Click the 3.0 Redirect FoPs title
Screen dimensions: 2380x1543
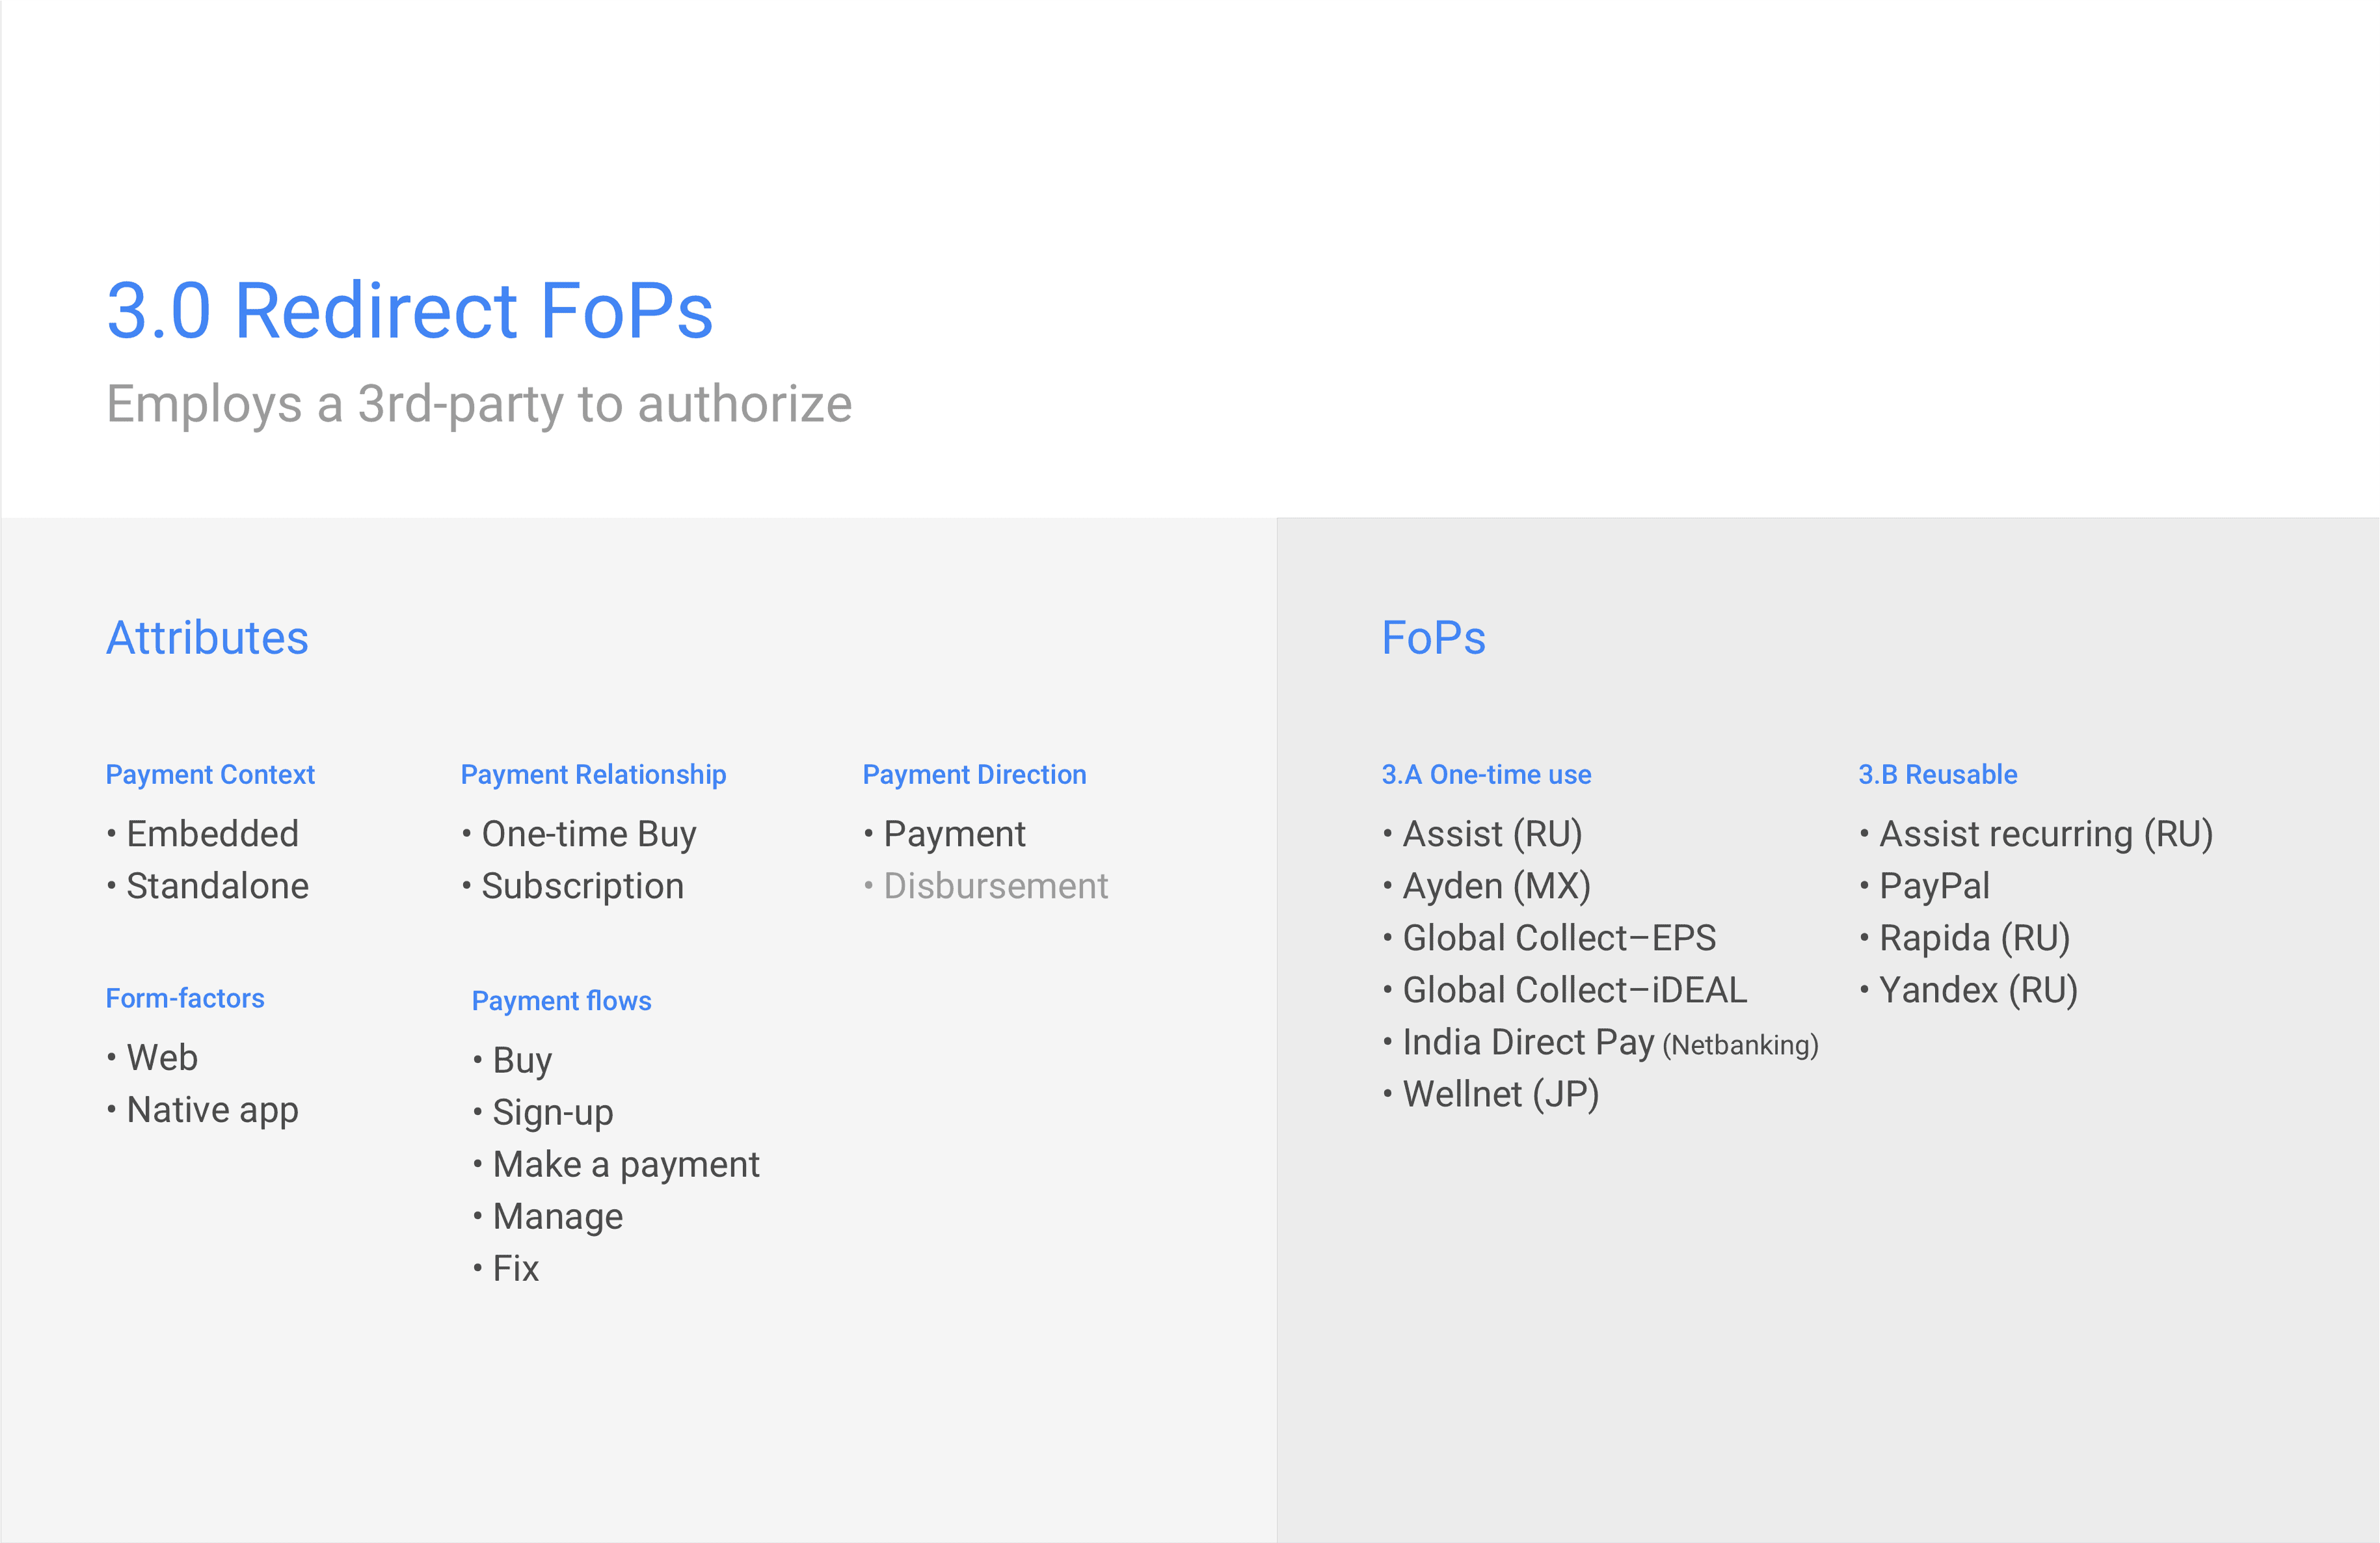coord(410,311)
